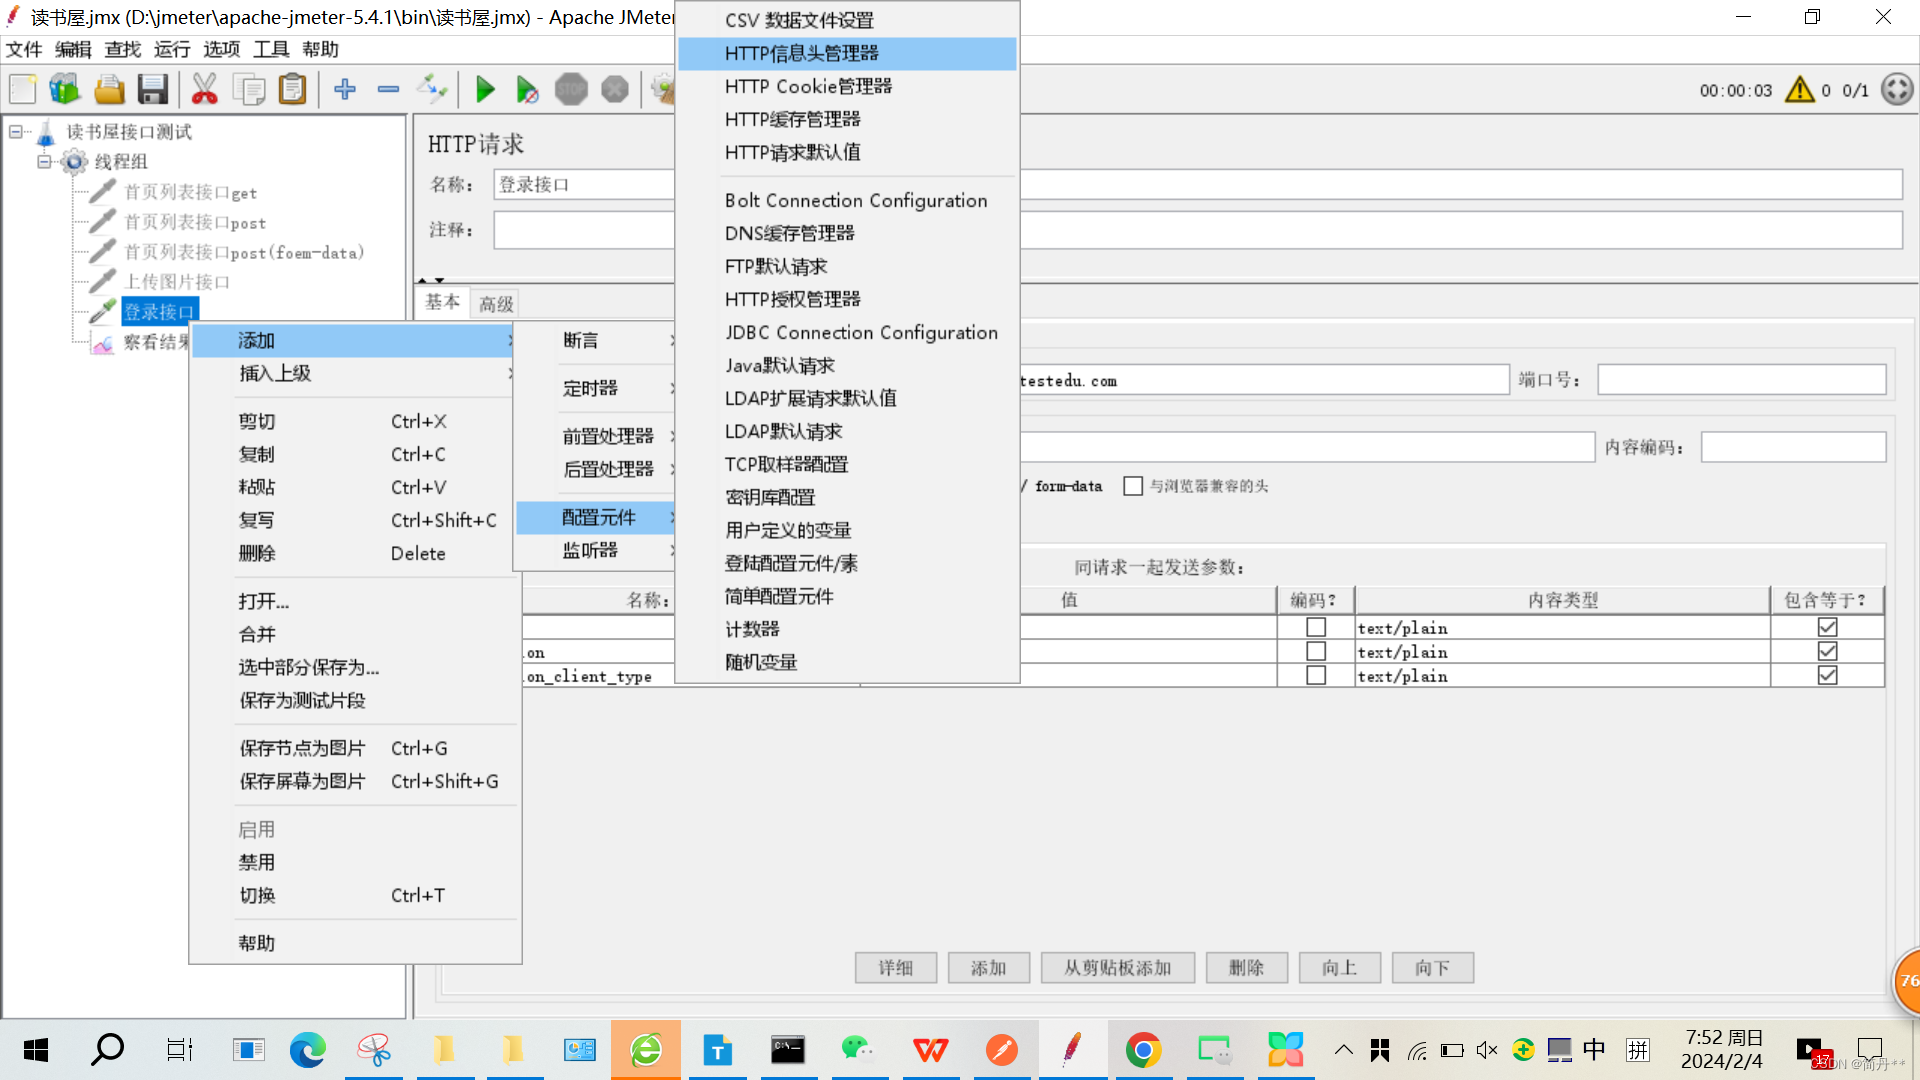This screenshot has height=1080, width=1920.
Task: Open Windows taskbar search
Action: [x=107, y=1050]
